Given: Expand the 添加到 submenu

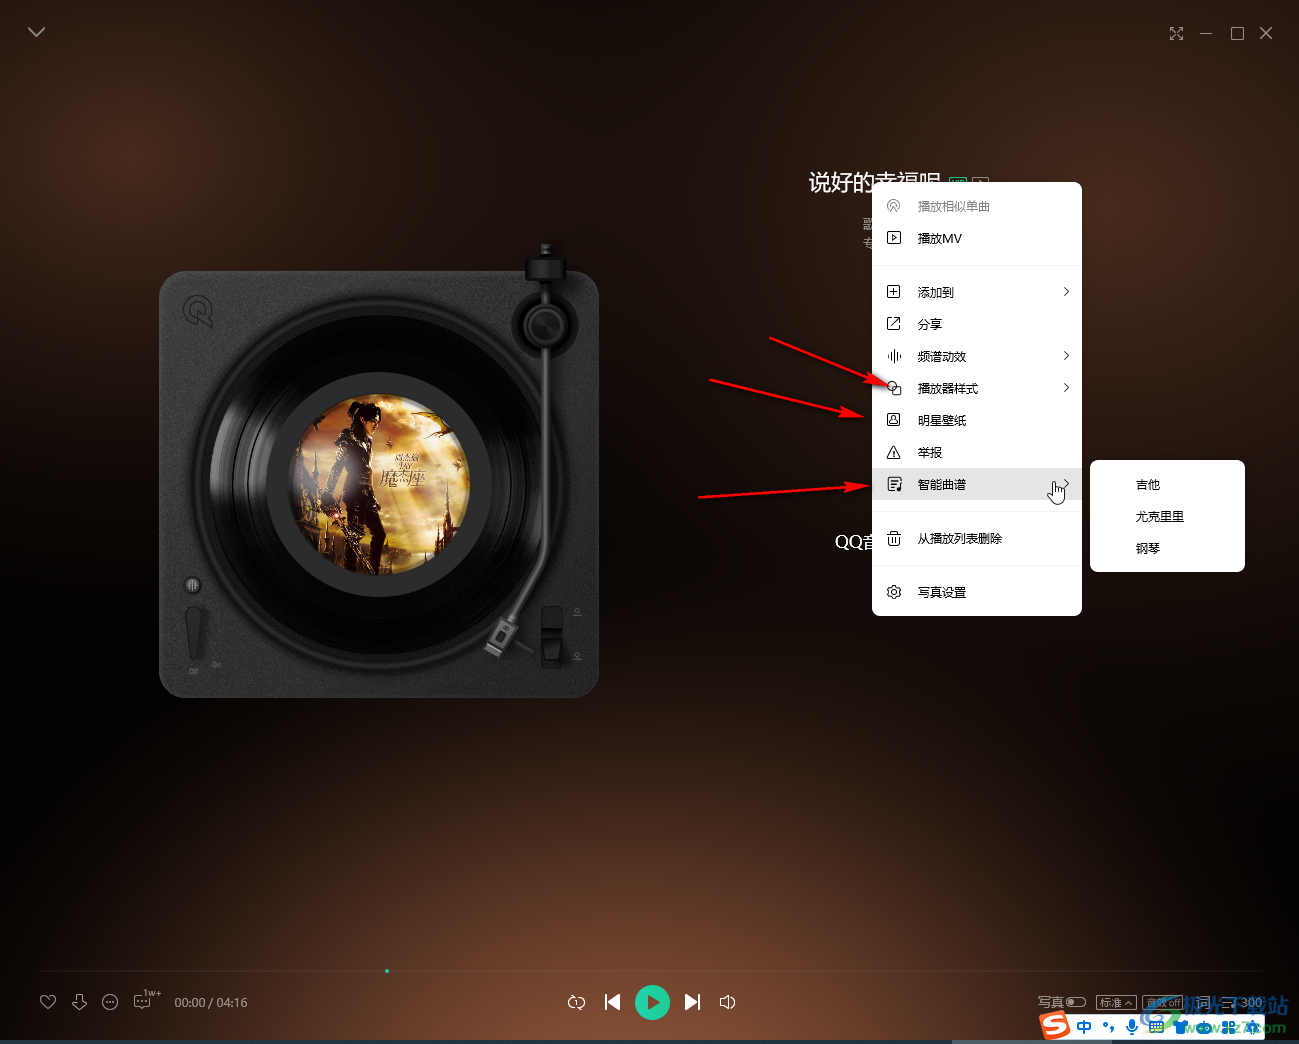Looking at the screenshot, I should pos(977,292).
